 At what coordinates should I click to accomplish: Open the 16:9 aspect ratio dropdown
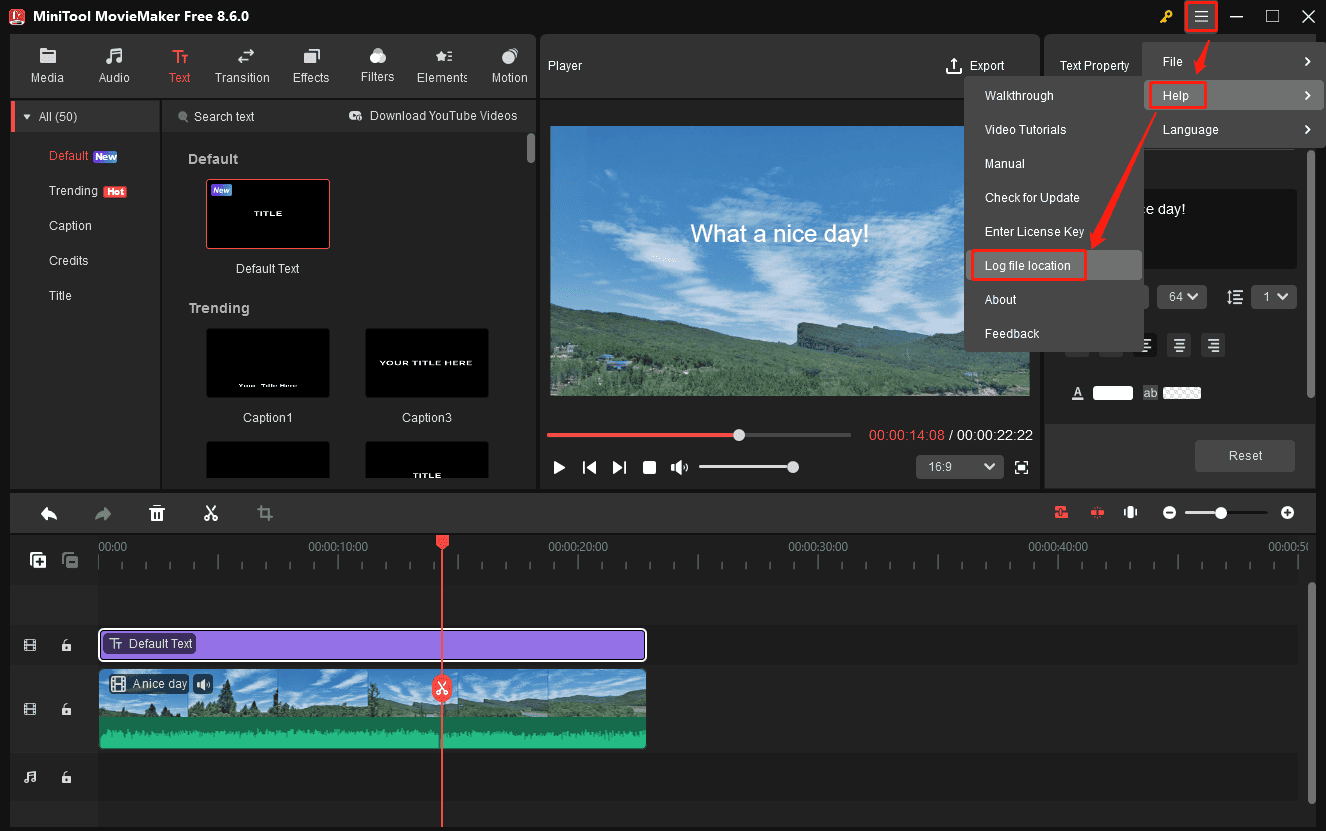point(959,466)
